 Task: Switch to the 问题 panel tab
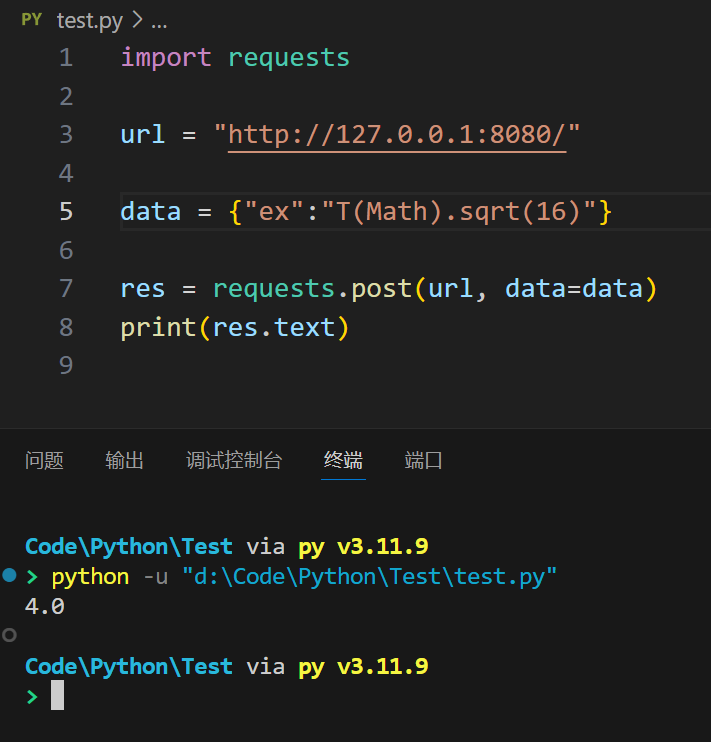[x=44, y=460]
